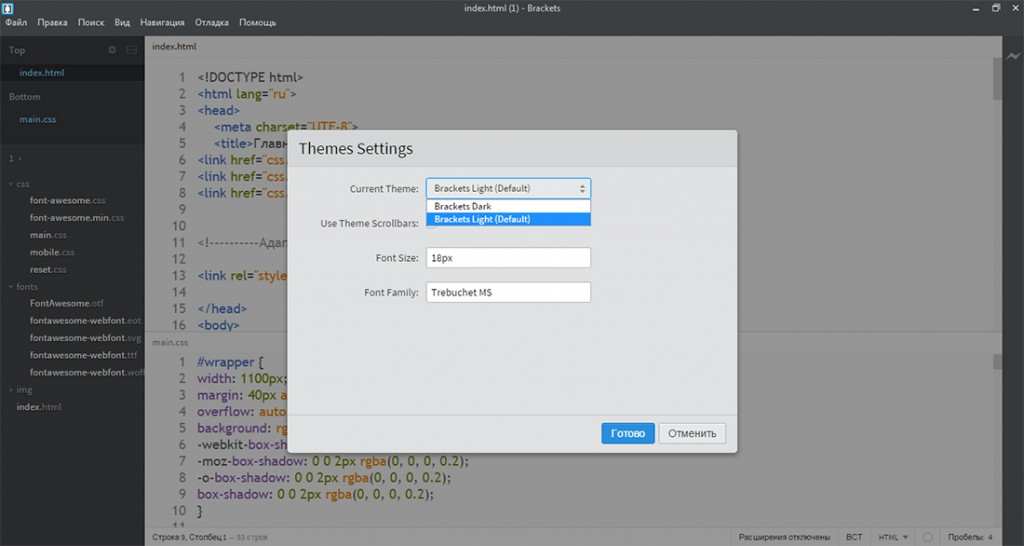Open the Помощь menu
Viewport: 1024px width, 546px height.
coord(257,22)
